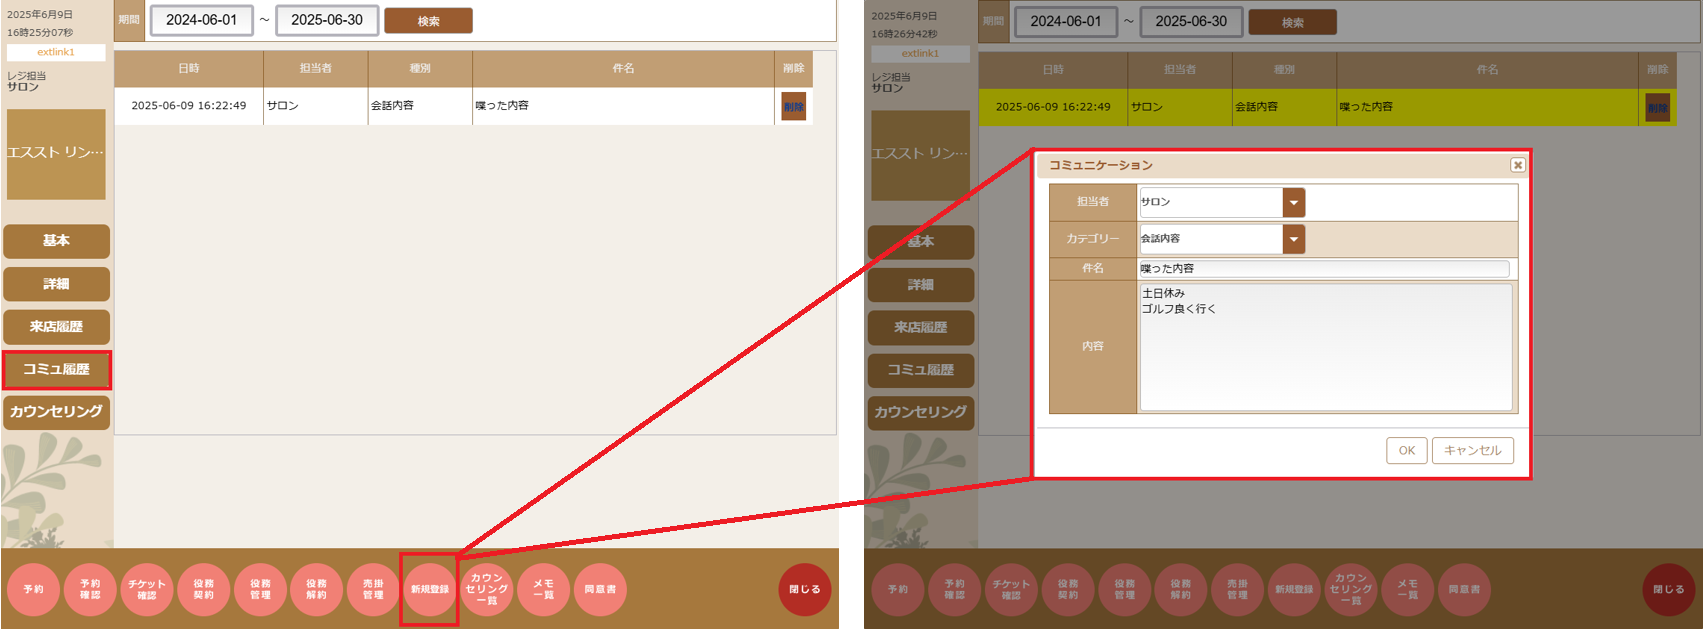Select 役務契約 round button on left screen
The height and width of the screenshot is (630, 1704).
[x=203, y=589]
